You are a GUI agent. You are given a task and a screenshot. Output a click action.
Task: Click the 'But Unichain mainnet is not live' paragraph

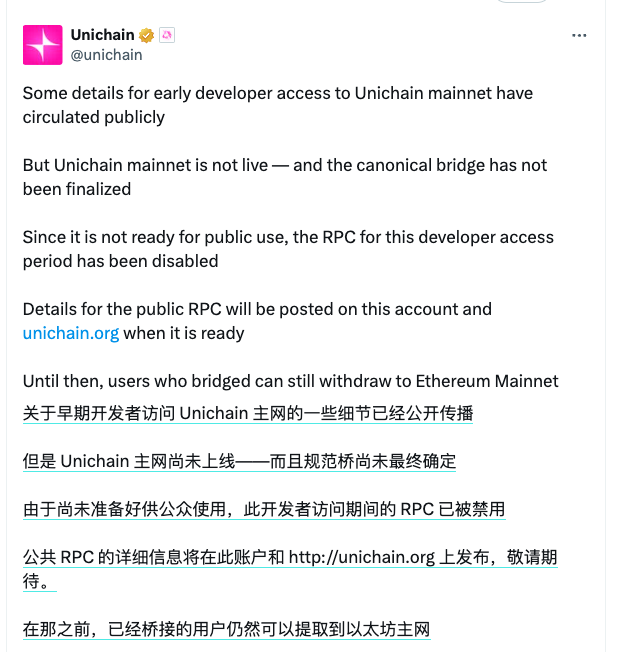[x=285, y=177]
